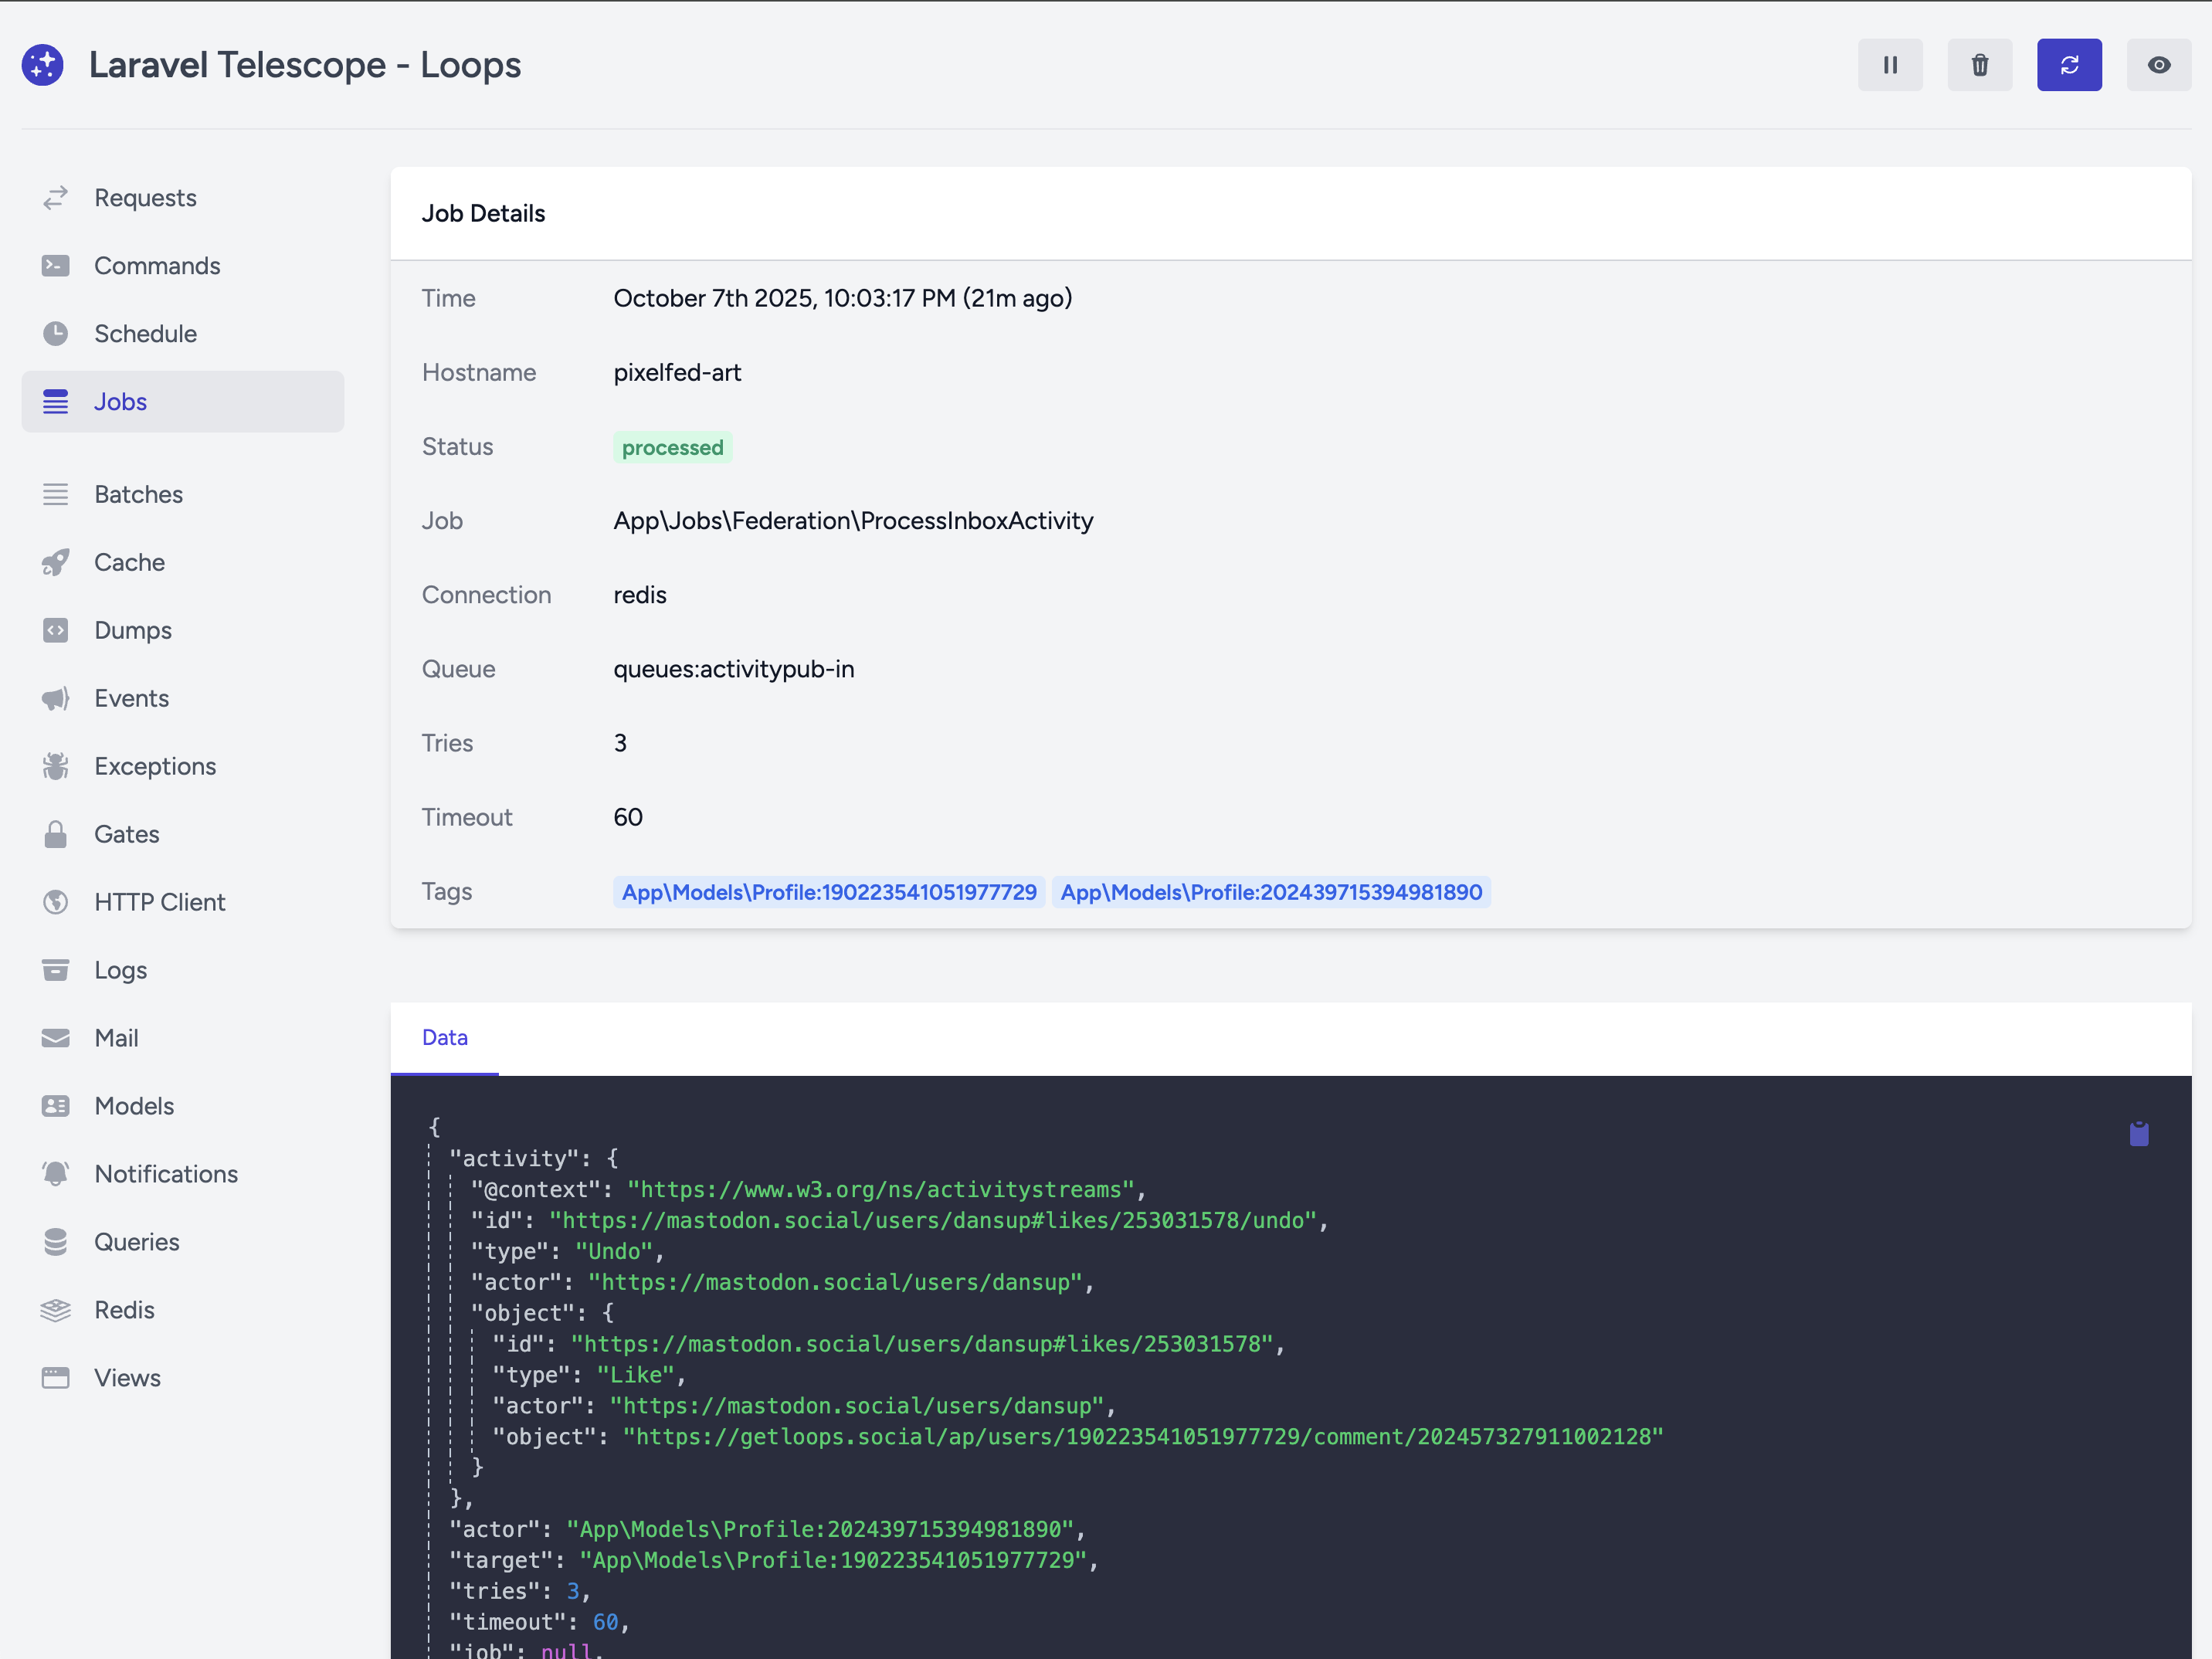
Task: Toggle auto-refresh button in header
Action: click(2068, 65)
